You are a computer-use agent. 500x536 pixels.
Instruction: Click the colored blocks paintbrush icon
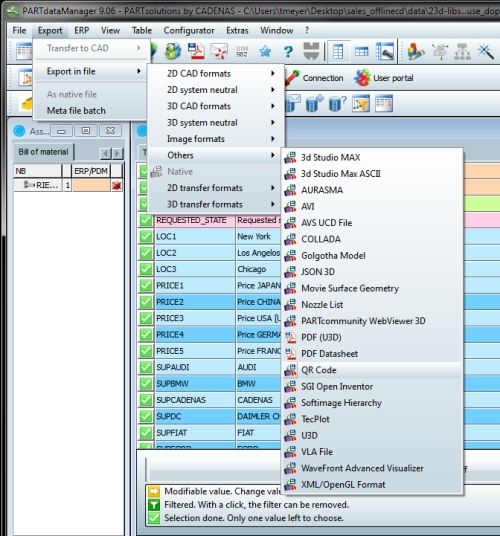coord(416,52)
